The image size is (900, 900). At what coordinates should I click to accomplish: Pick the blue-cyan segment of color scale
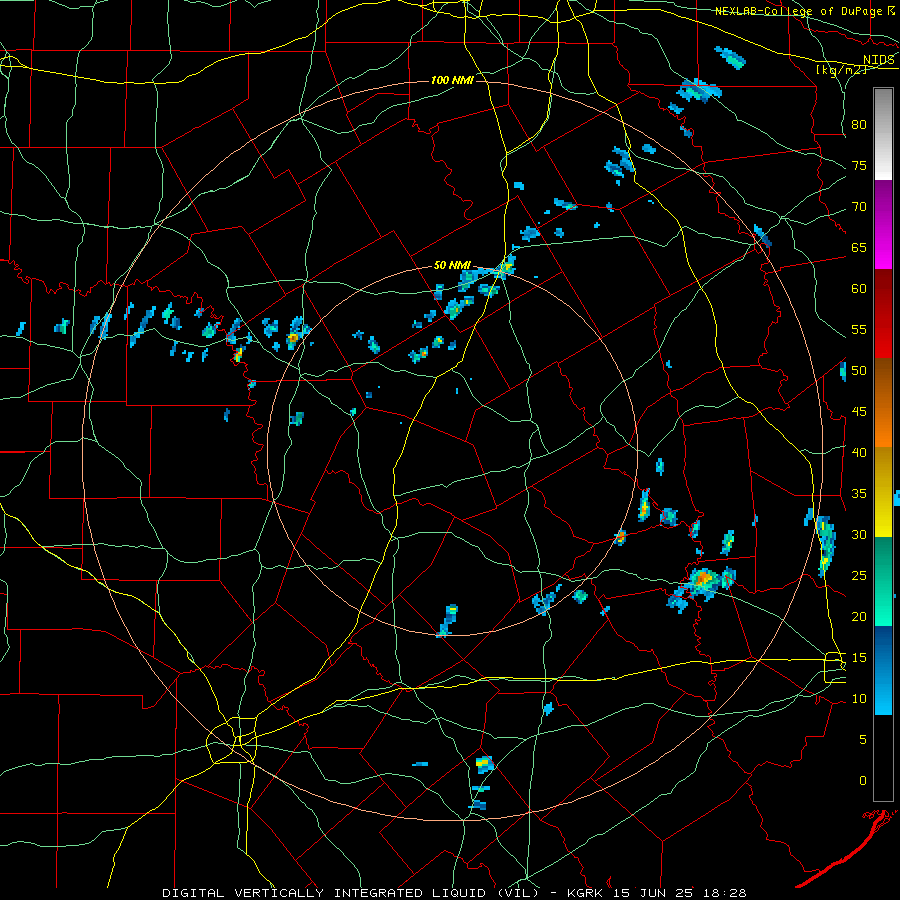click(883, 670)
